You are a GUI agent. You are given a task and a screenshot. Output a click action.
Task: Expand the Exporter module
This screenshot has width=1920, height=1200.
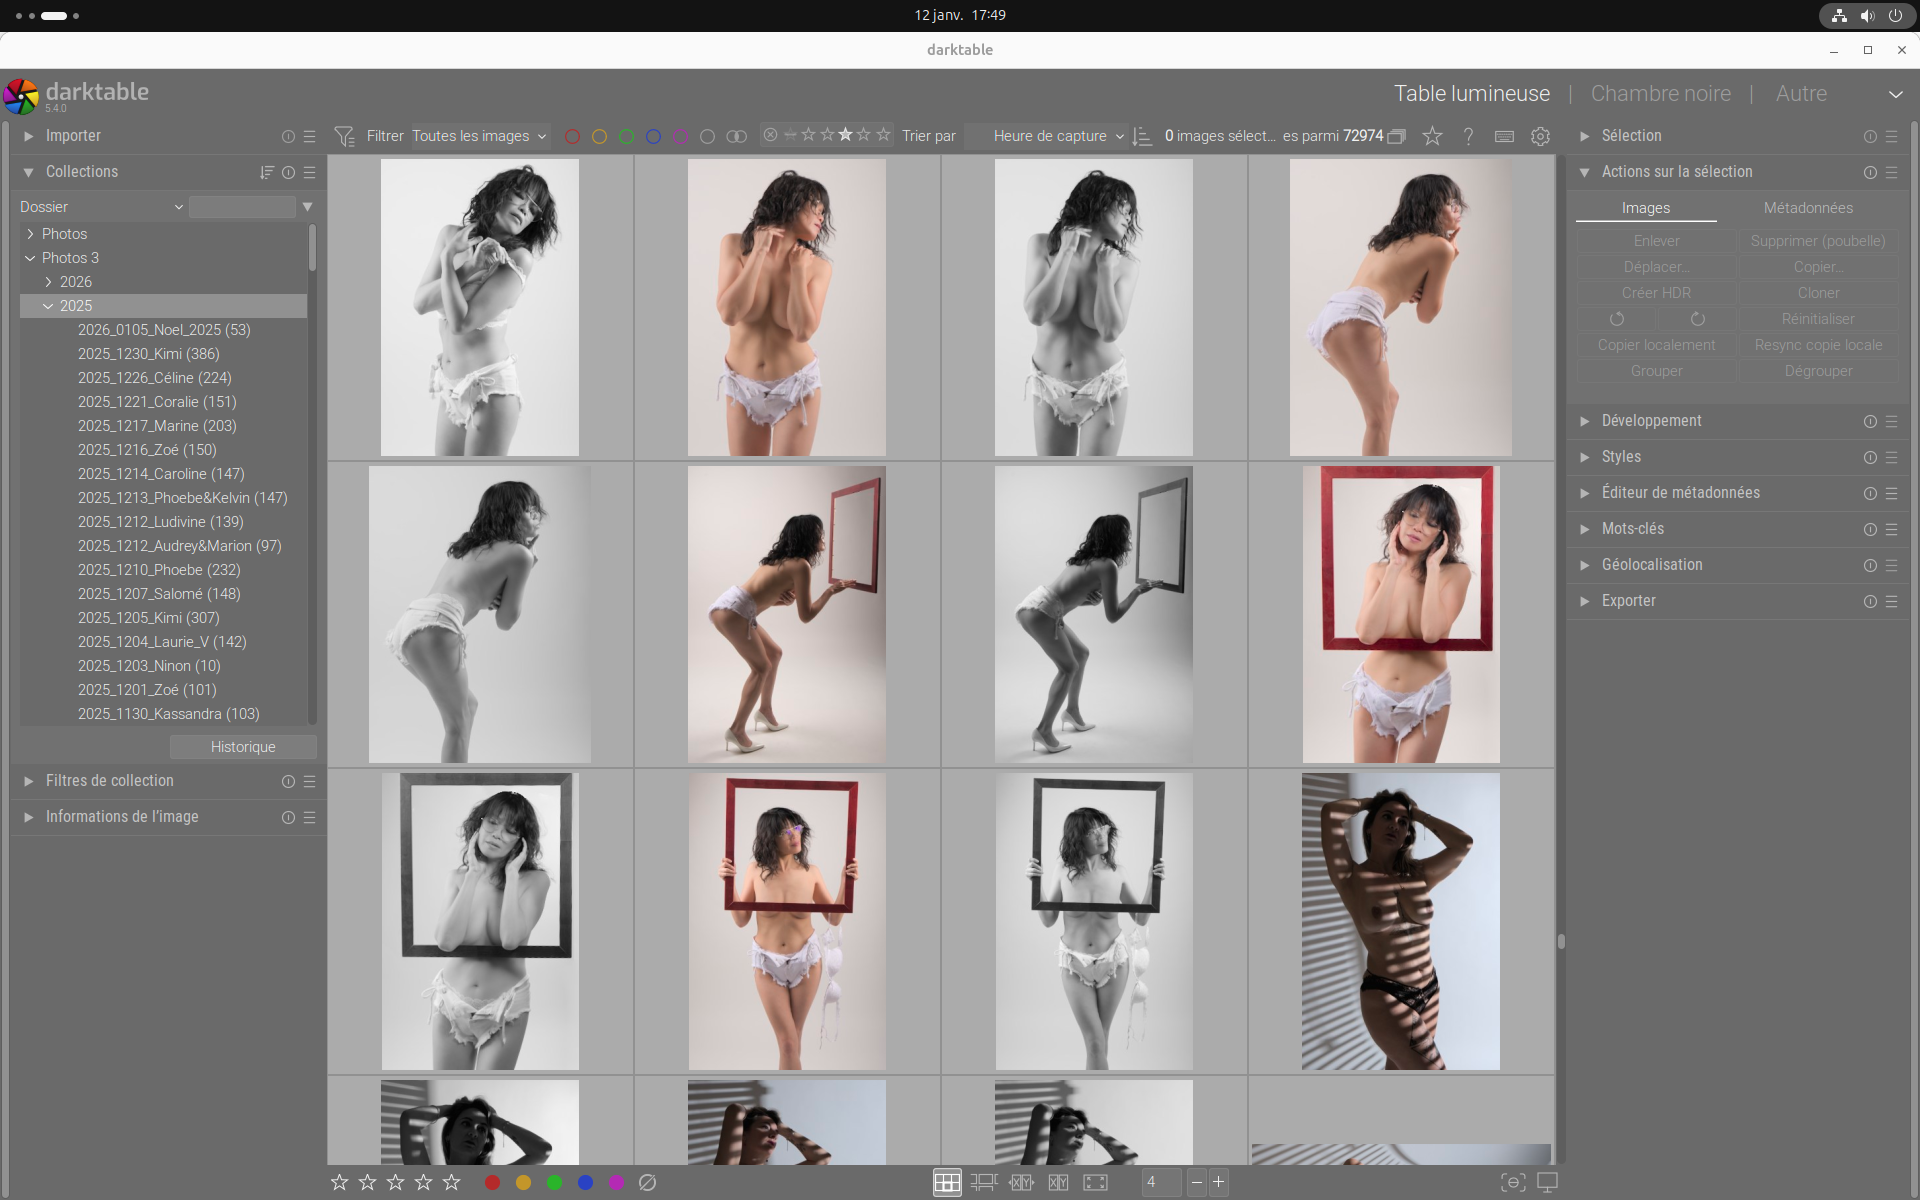1628,601
